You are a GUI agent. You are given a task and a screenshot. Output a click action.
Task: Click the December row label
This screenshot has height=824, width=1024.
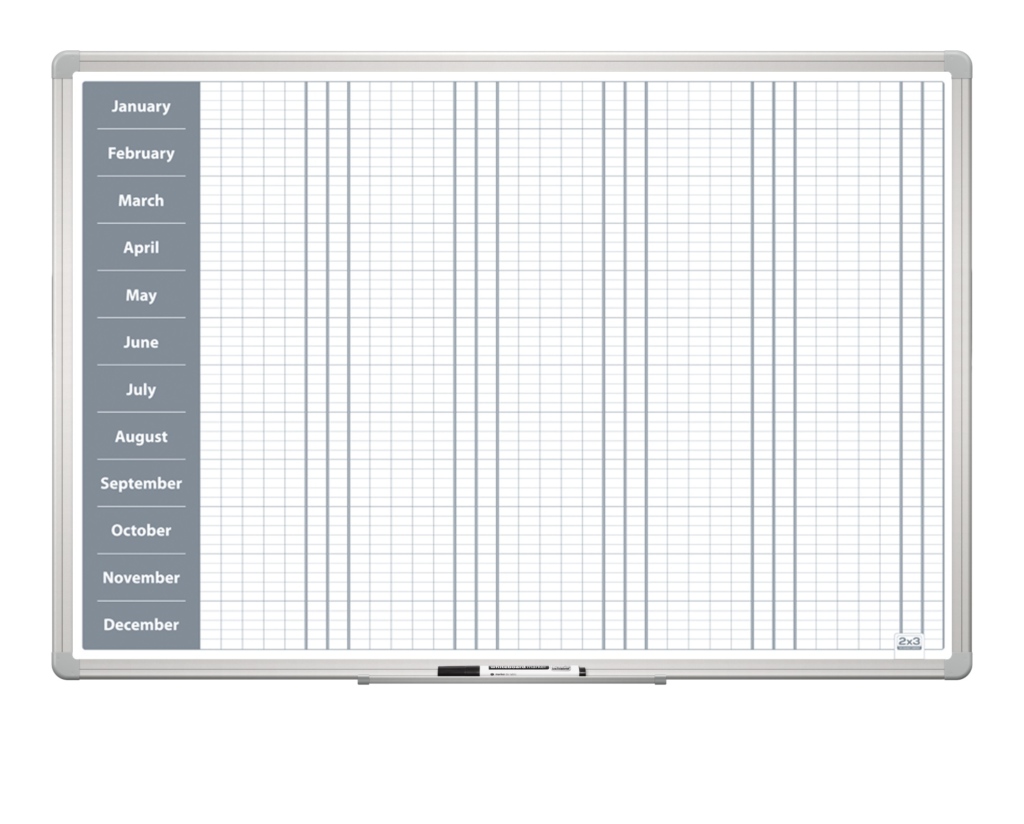141,625
